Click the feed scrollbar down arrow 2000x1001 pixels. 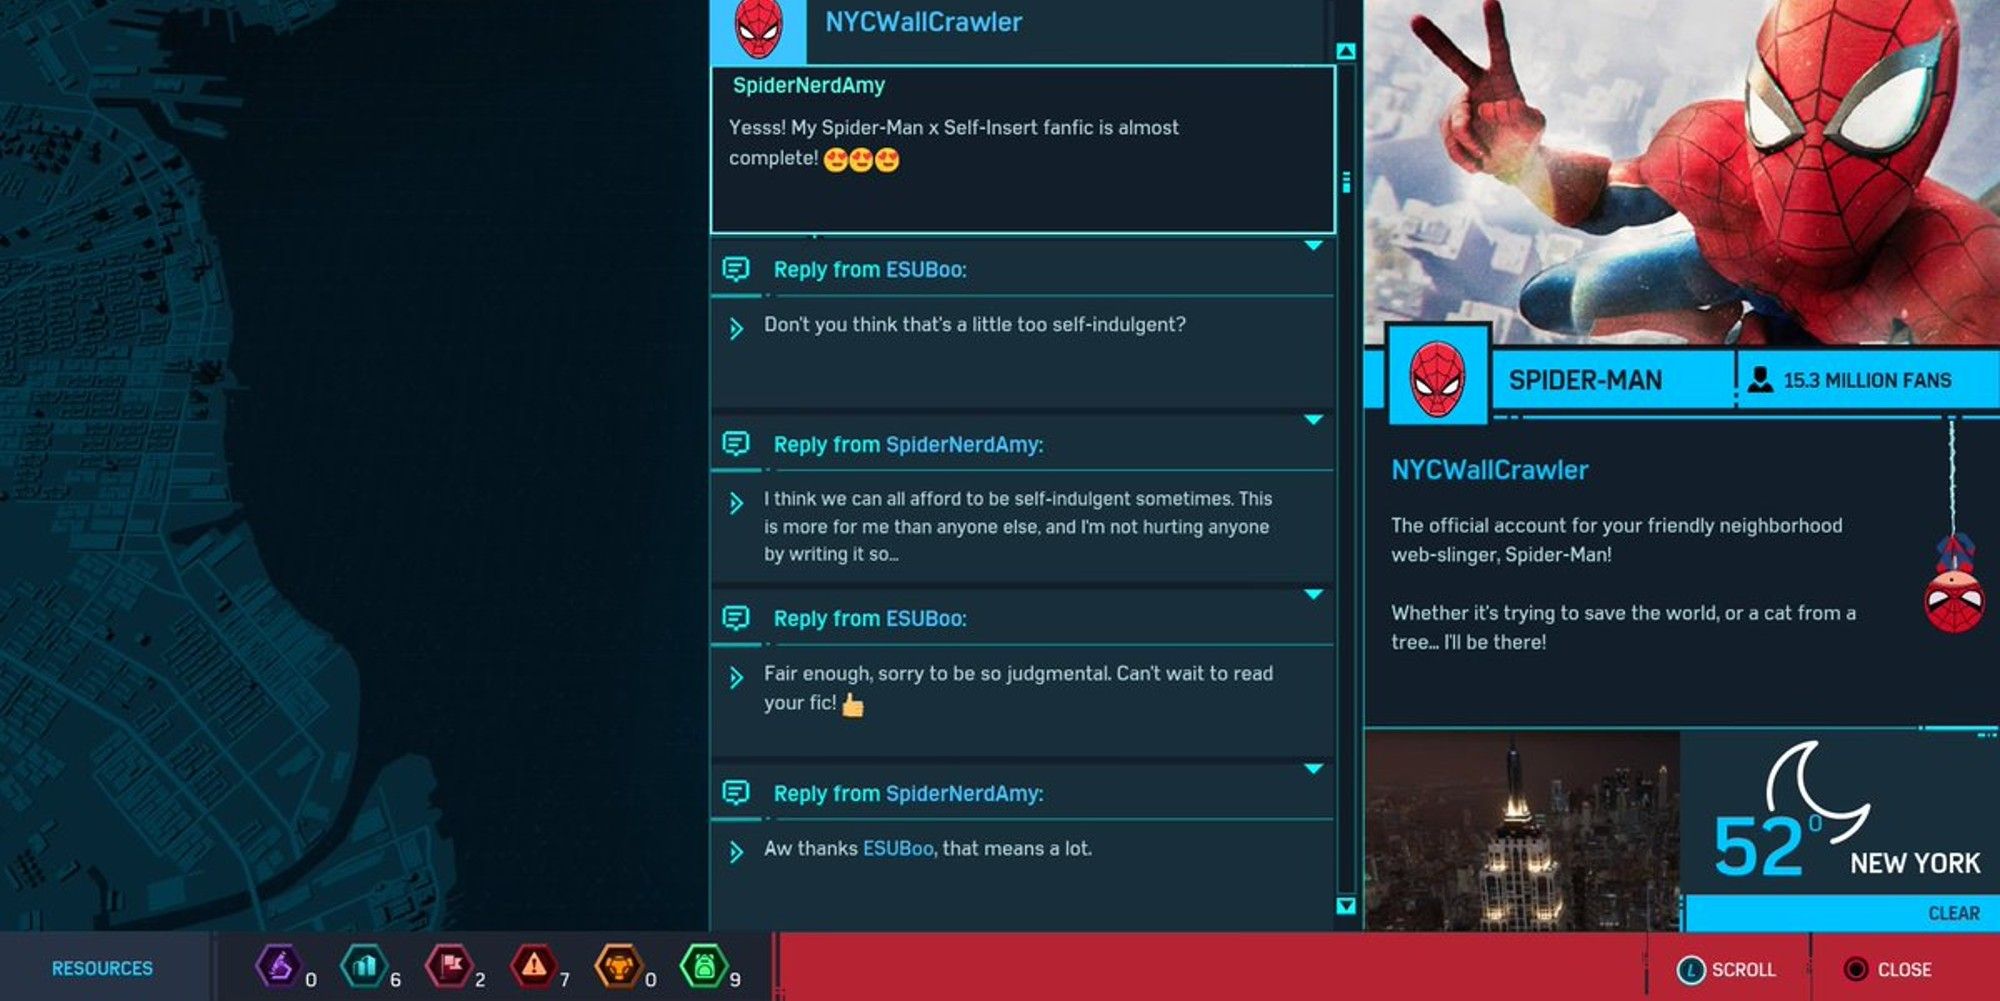click(x=1346, y=905)
